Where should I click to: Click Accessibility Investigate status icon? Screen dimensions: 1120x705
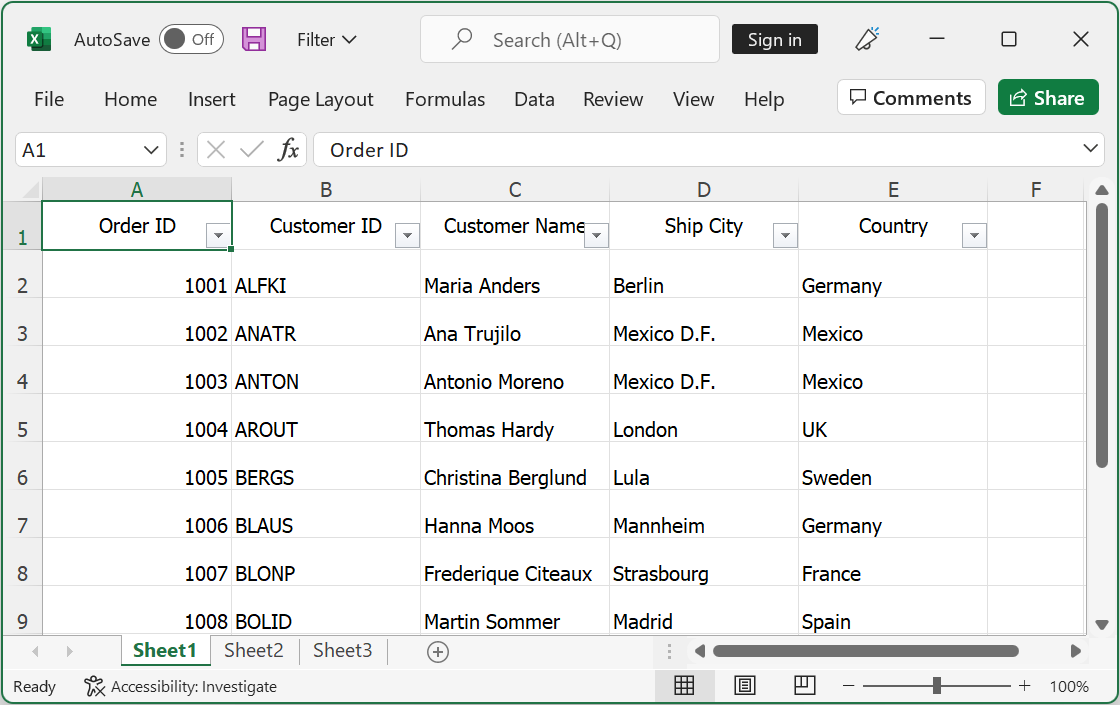point(94,686)
